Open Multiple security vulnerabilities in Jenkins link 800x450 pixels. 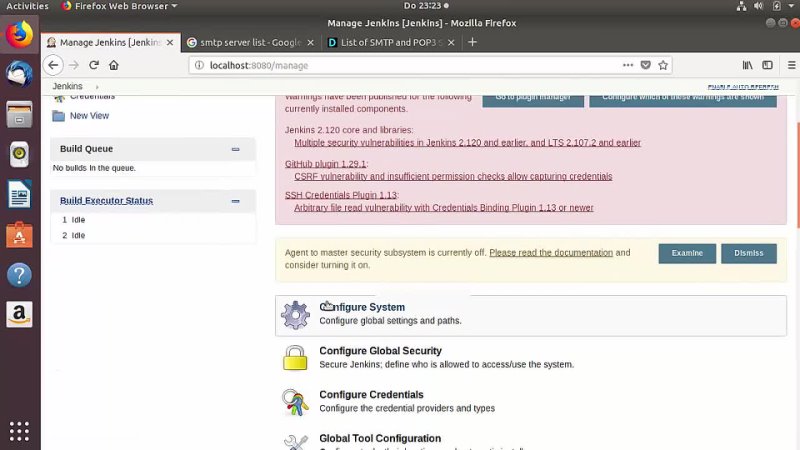click(x=467, y=143)
